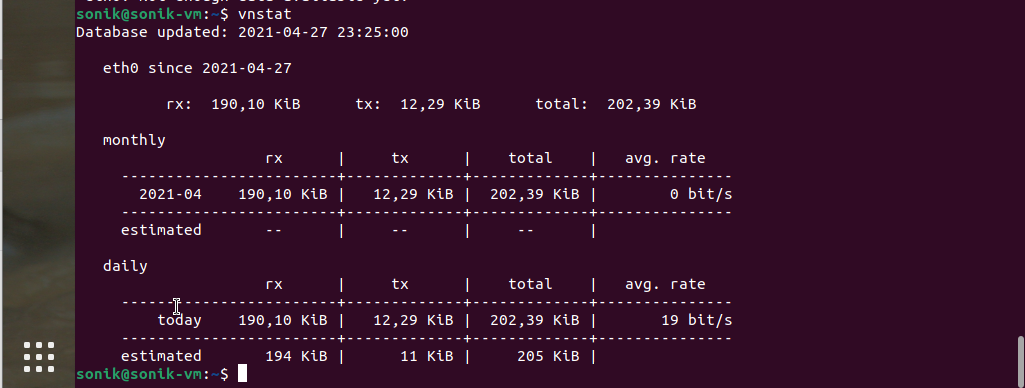
Task: Click the 'avg. rate' header in the daily table
Action: click(x=665, y=284)
